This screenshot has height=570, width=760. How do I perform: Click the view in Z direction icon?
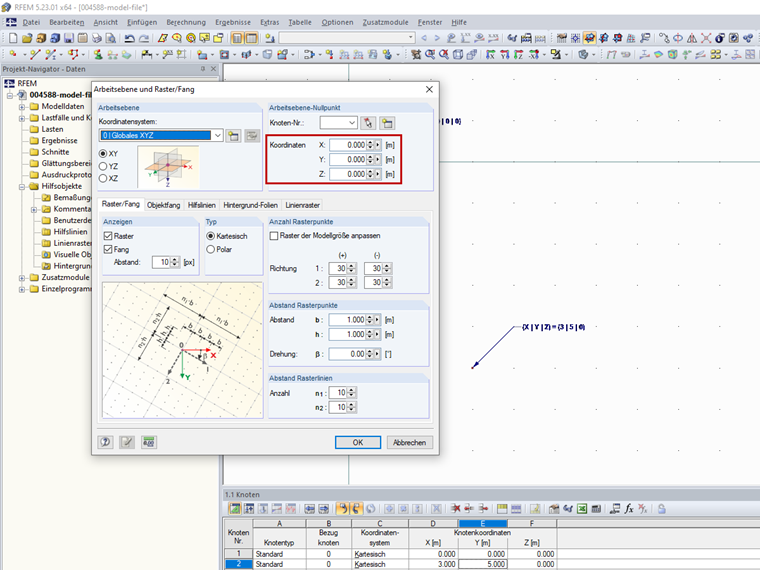(519, 54)
